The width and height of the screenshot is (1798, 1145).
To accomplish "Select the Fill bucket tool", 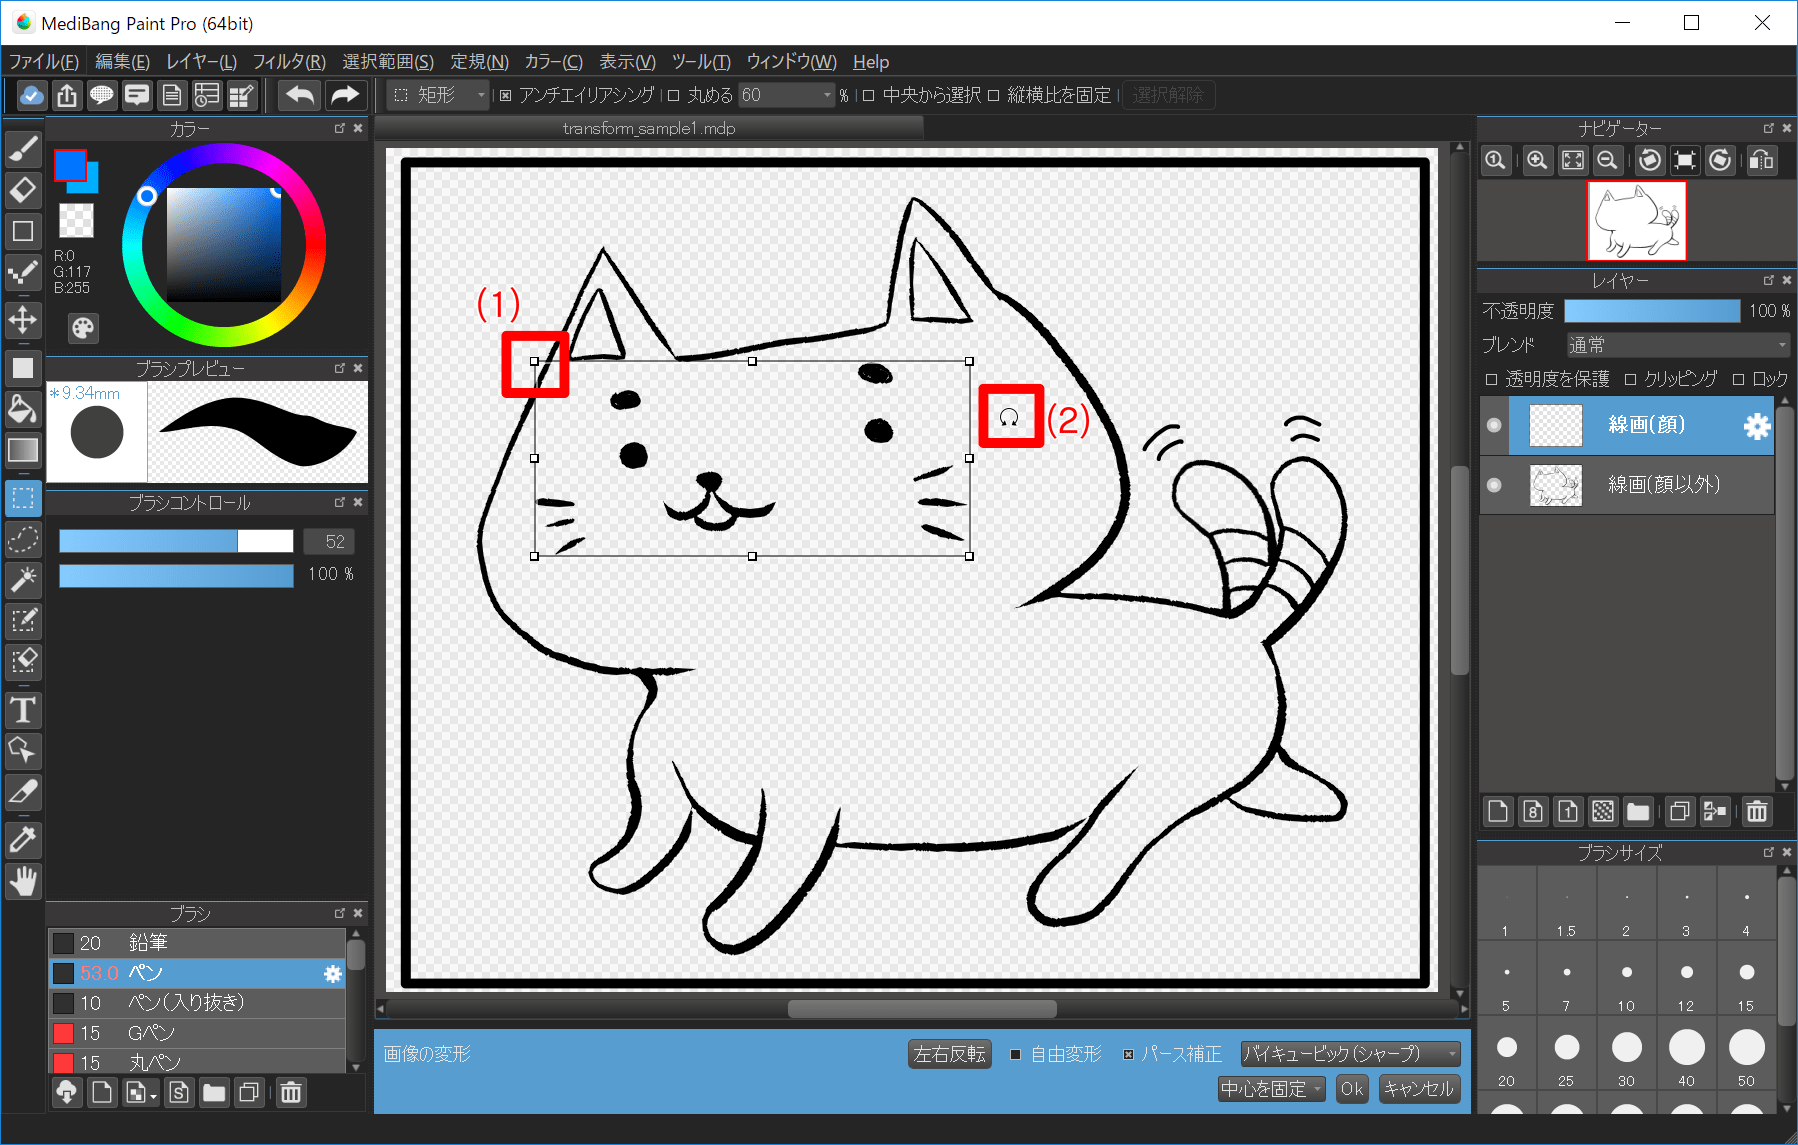I will coord(23,409).
